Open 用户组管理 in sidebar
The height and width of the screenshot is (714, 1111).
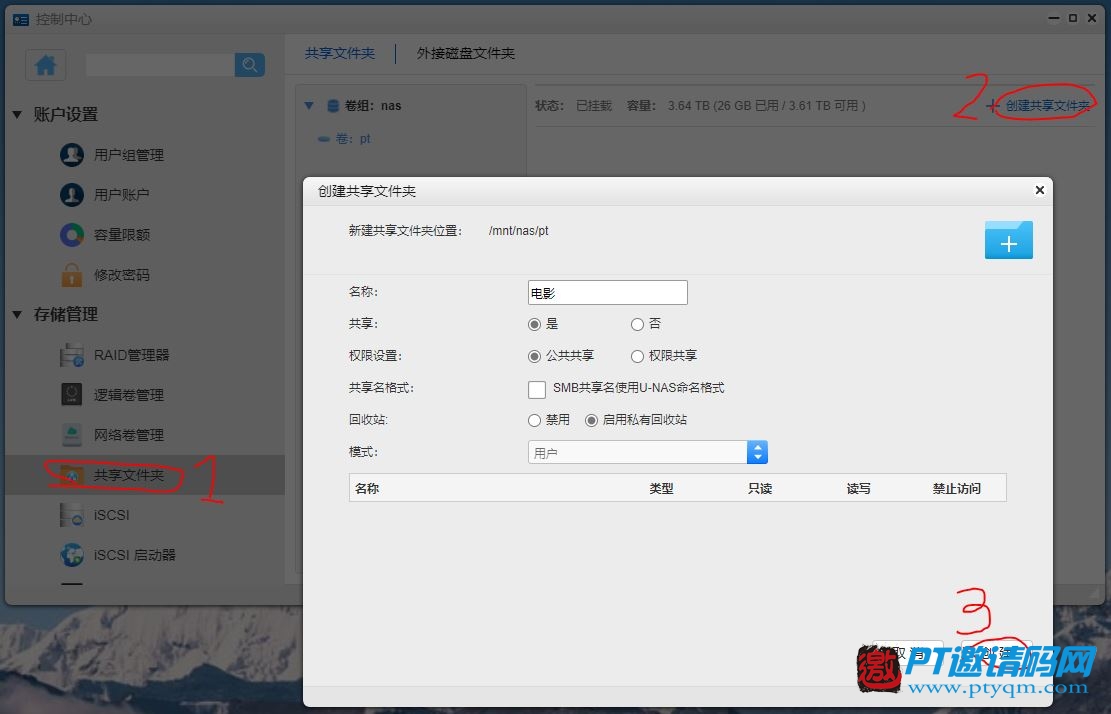point(129,154)
